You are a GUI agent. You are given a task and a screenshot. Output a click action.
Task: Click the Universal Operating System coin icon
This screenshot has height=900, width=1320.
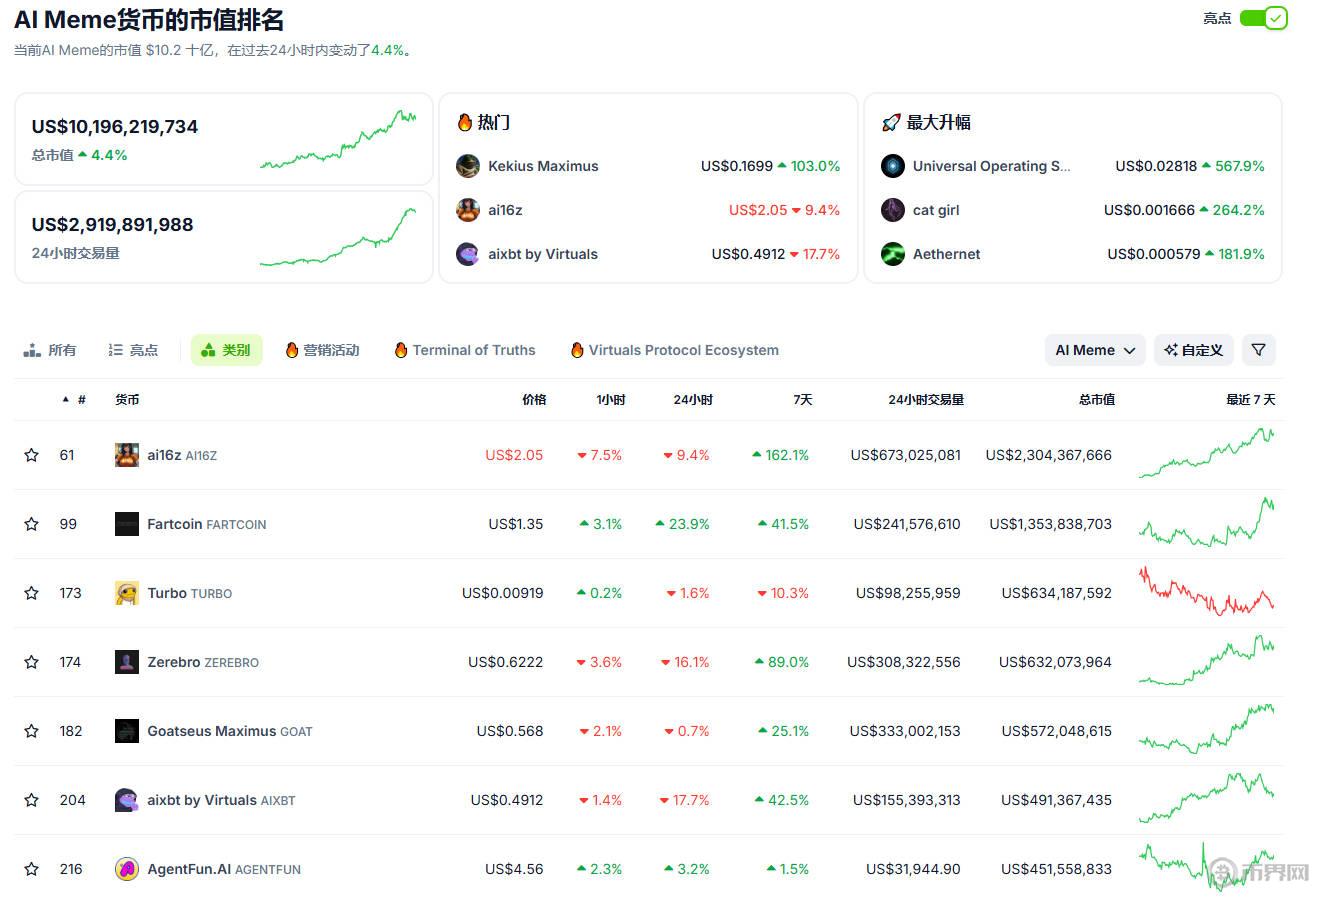(893, 166)
